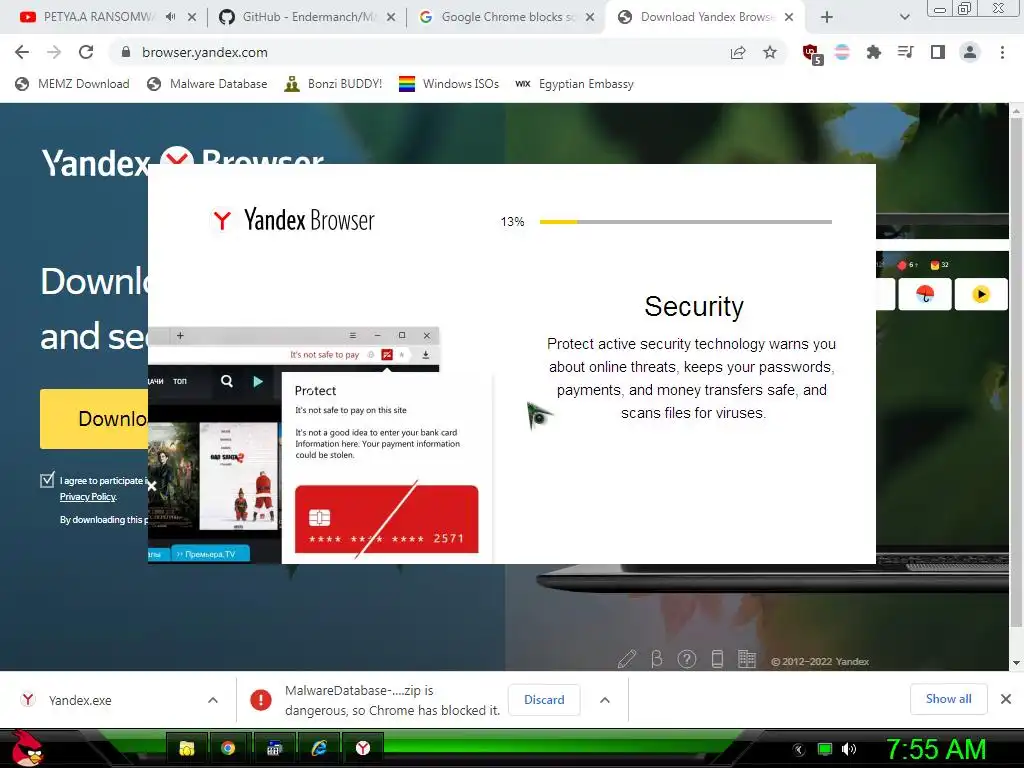This screenshot has width=1024, height=768.
Task: Click the yellow Download button
Action: click(x=94, y=419)
